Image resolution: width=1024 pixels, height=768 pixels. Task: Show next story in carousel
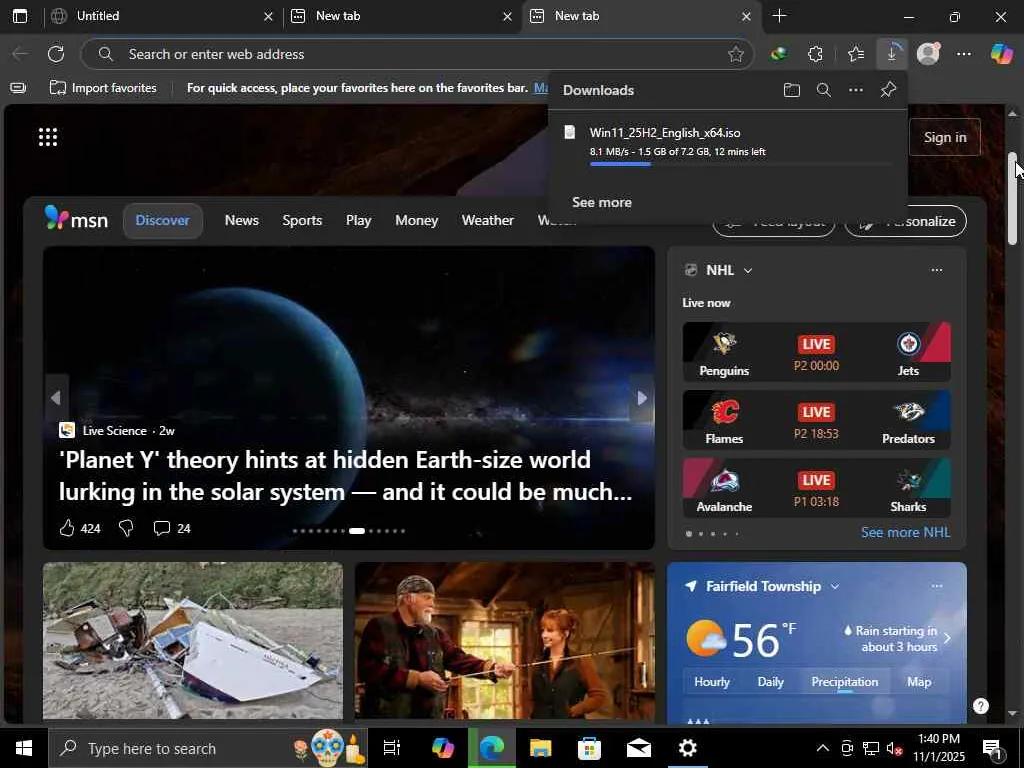pos(641,397)
